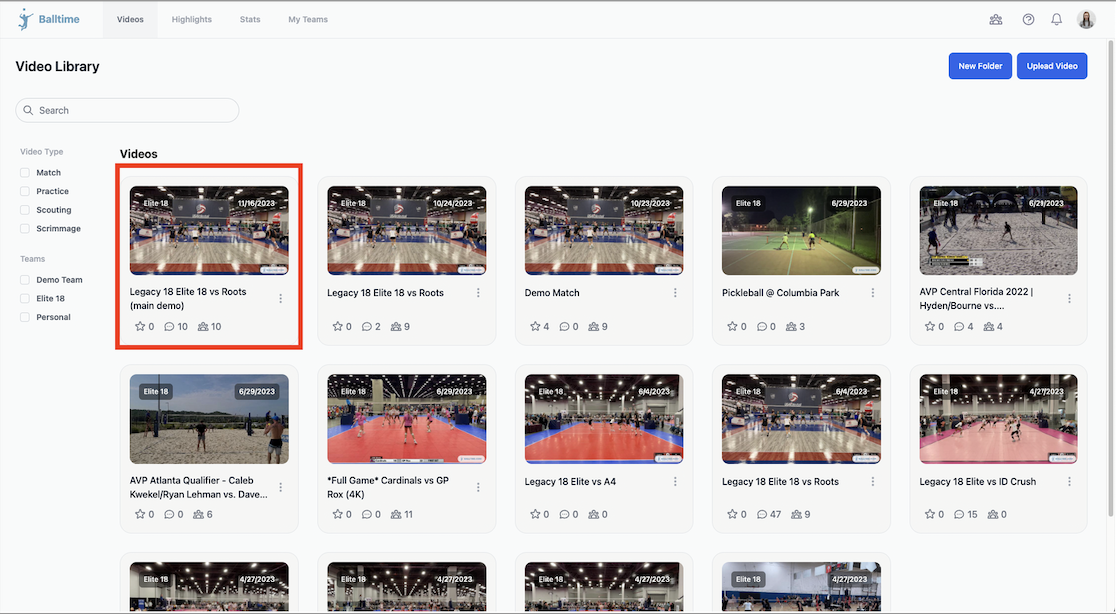Image resolution: width=1116 pixels, height=614 pixels.
Task: Open three-dot menu for Legacy 18 main demo video
Action: [280, 299]
